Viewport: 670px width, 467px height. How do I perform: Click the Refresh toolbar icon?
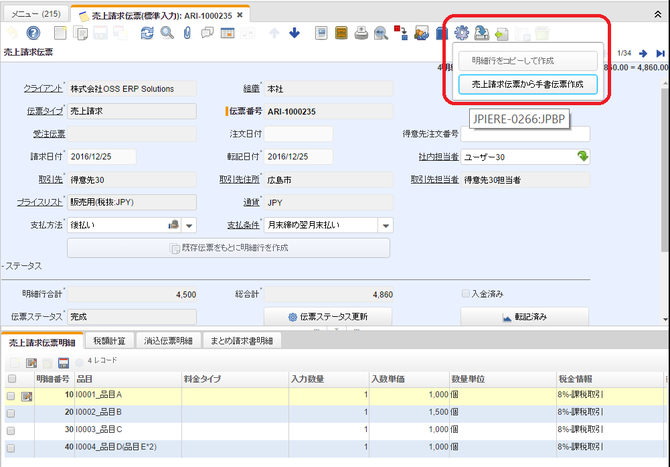point(147,33)
